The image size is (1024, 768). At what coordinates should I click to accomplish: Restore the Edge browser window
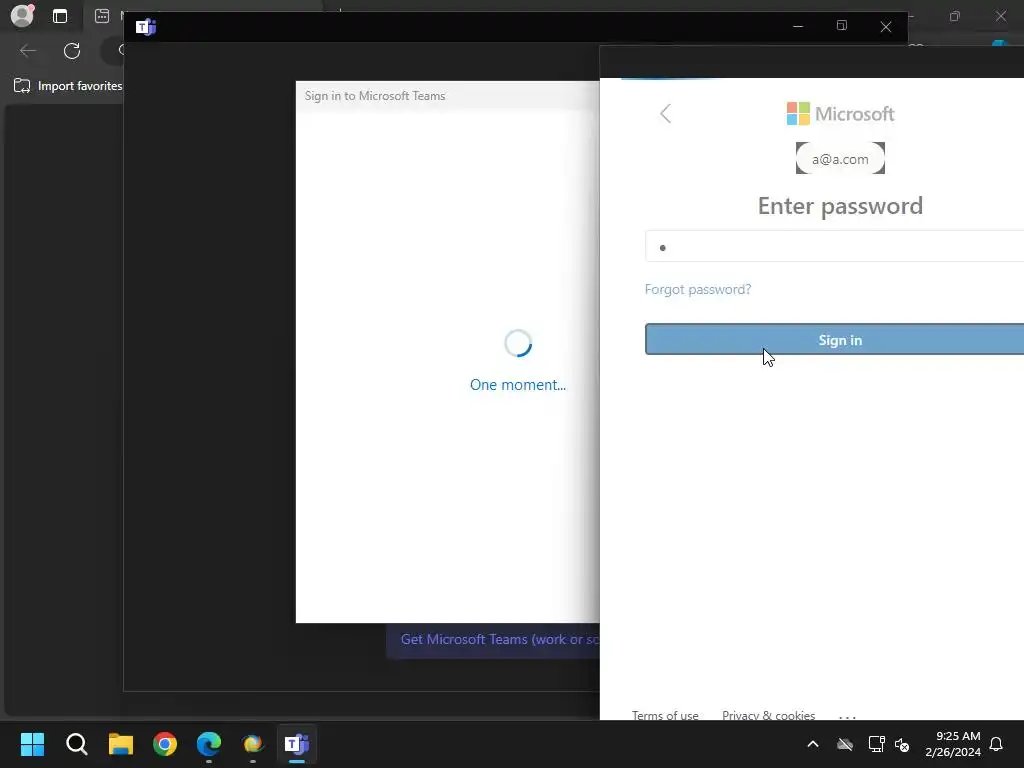pyautogui.click(x=955, y=16)
